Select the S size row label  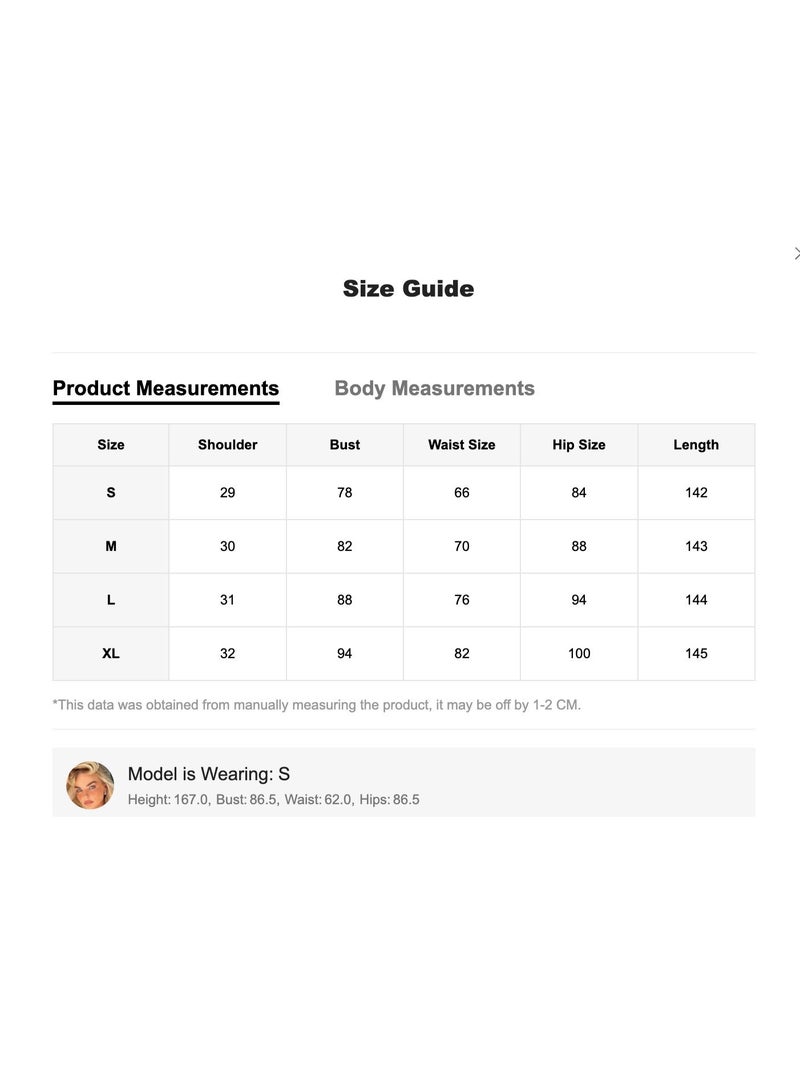111,493
